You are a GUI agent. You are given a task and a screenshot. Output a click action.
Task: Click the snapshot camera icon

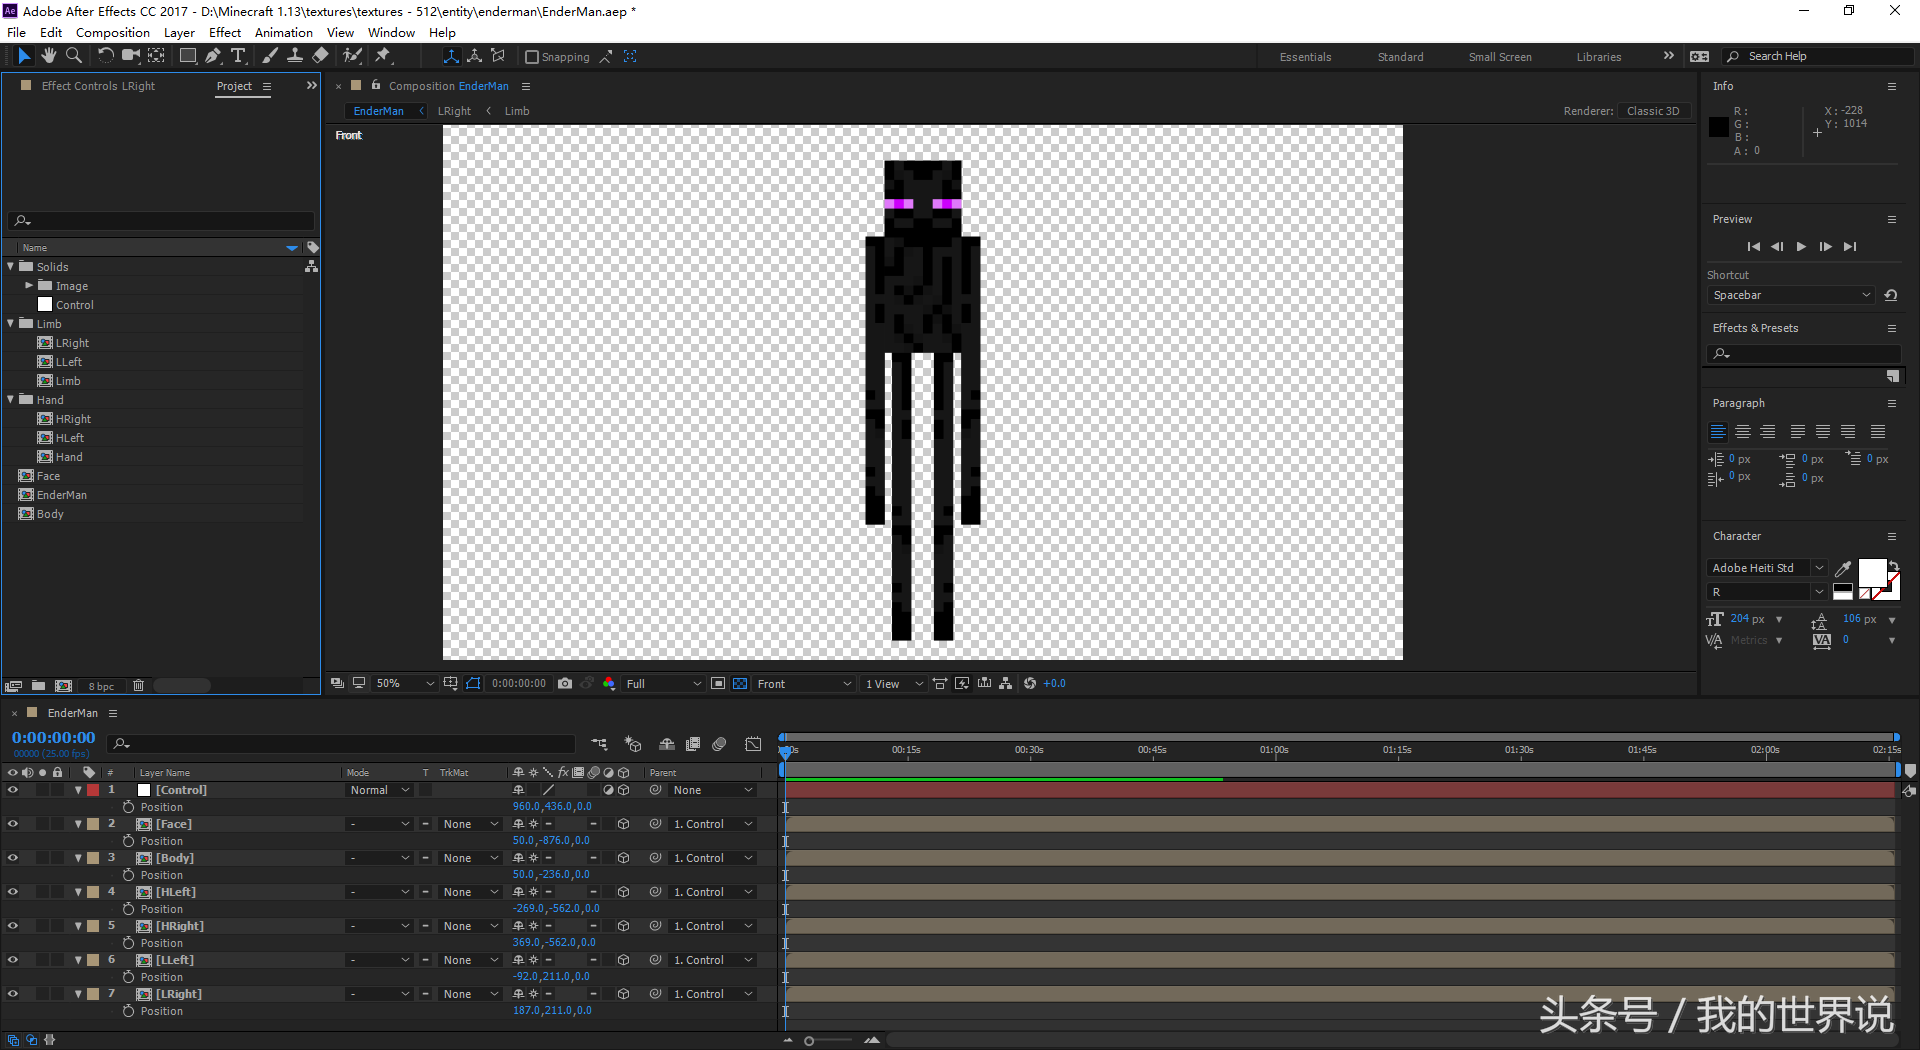565,683
